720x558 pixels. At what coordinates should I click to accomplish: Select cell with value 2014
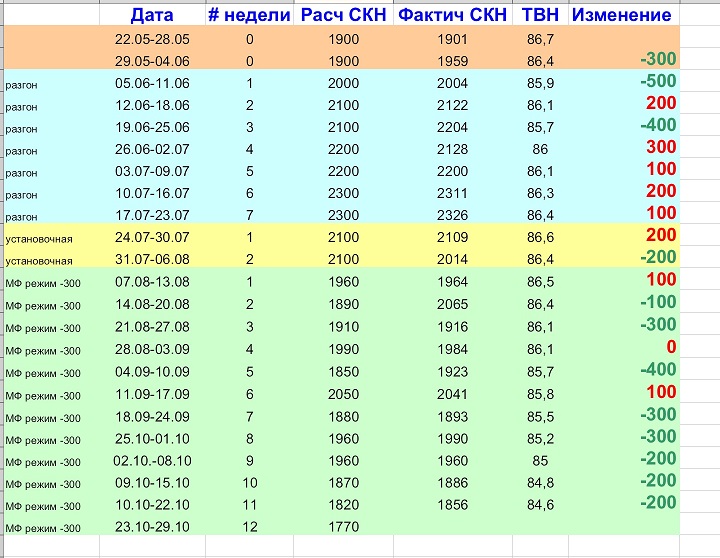[x=453, y=259]
